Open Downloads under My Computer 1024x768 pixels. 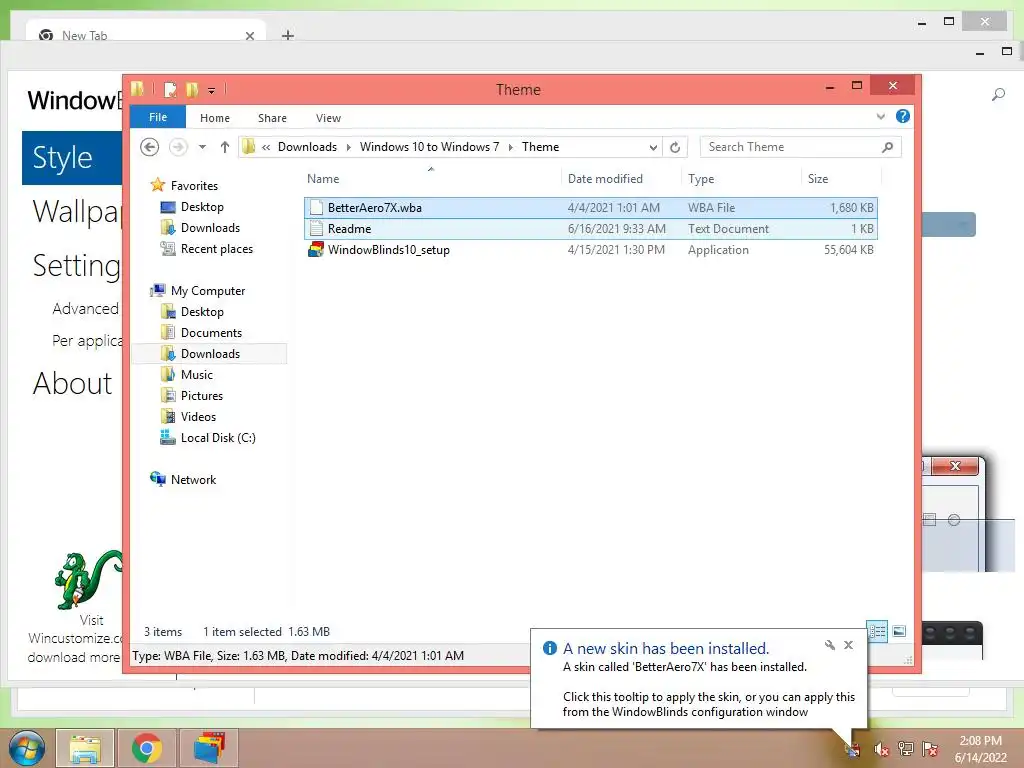click(x=210, y=354)
